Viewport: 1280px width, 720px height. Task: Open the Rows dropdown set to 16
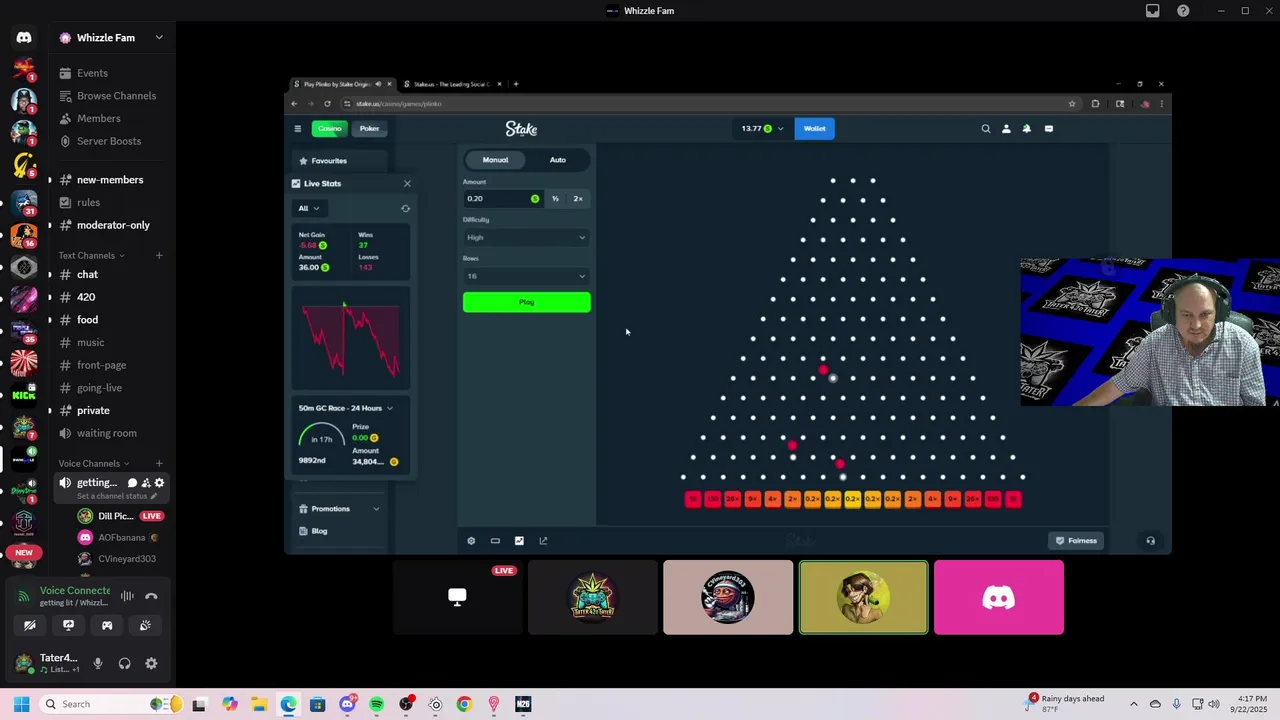tap(526, 276)
